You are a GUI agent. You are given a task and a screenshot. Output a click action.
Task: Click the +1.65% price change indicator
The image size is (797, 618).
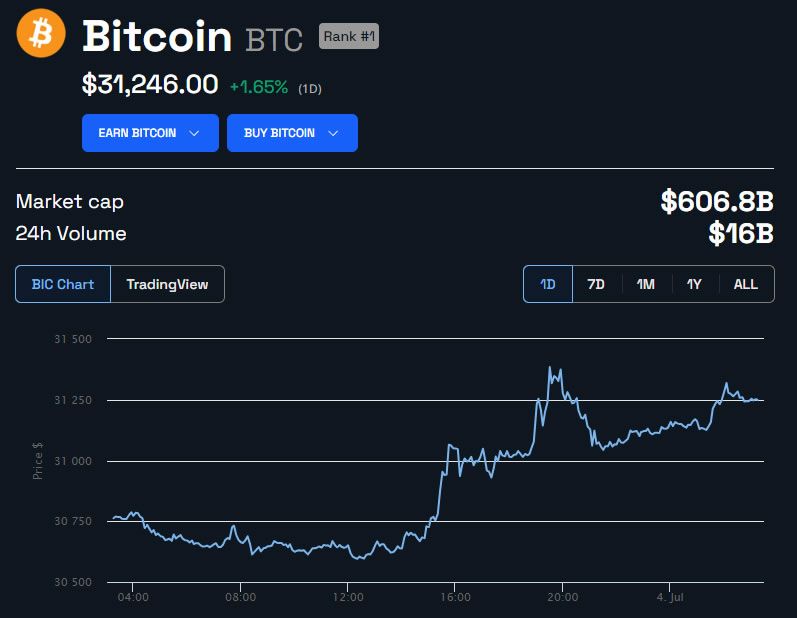click(x=259, y=87)
